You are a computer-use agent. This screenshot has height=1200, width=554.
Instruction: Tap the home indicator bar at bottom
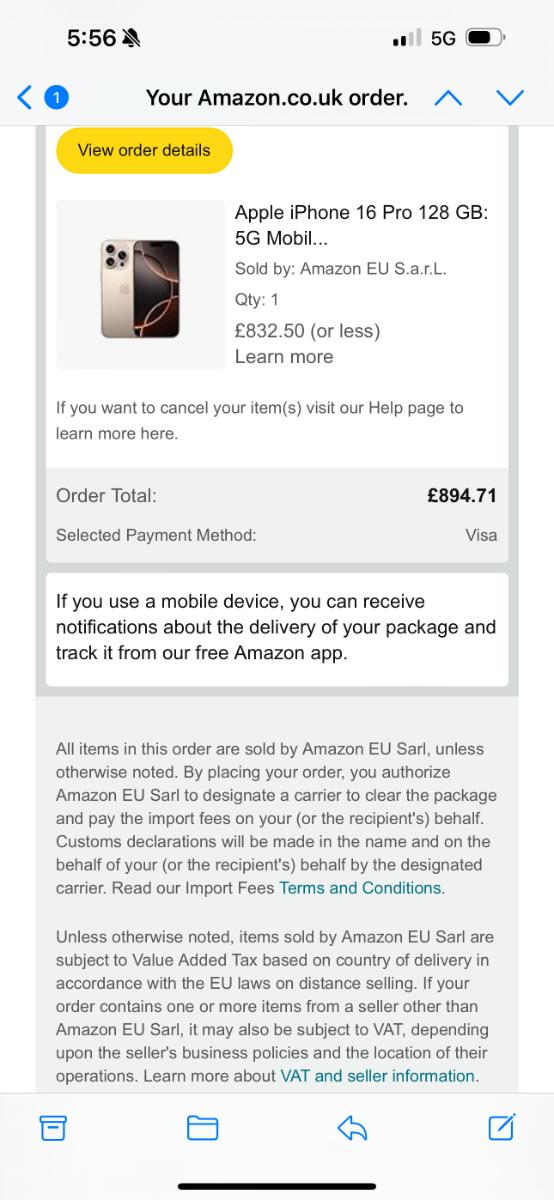277,1186
